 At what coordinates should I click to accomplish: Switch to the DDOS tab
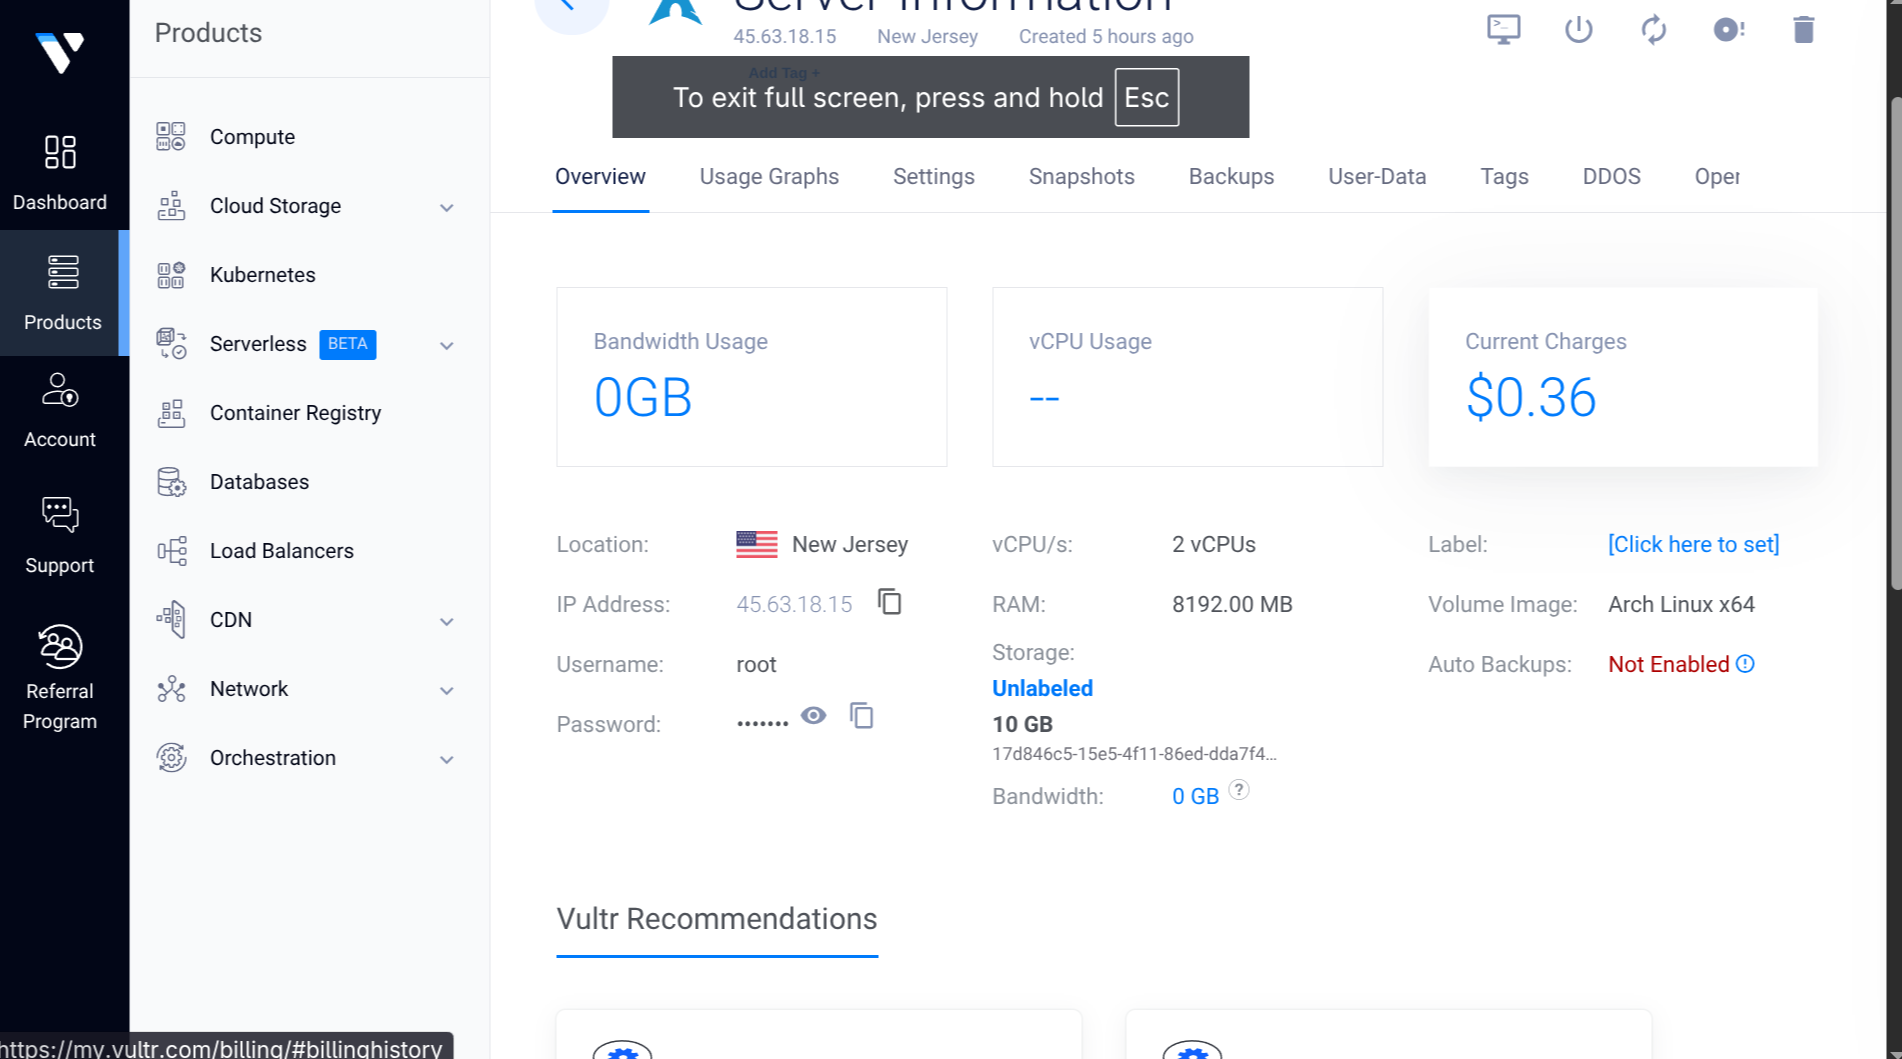coord(1611,177)
